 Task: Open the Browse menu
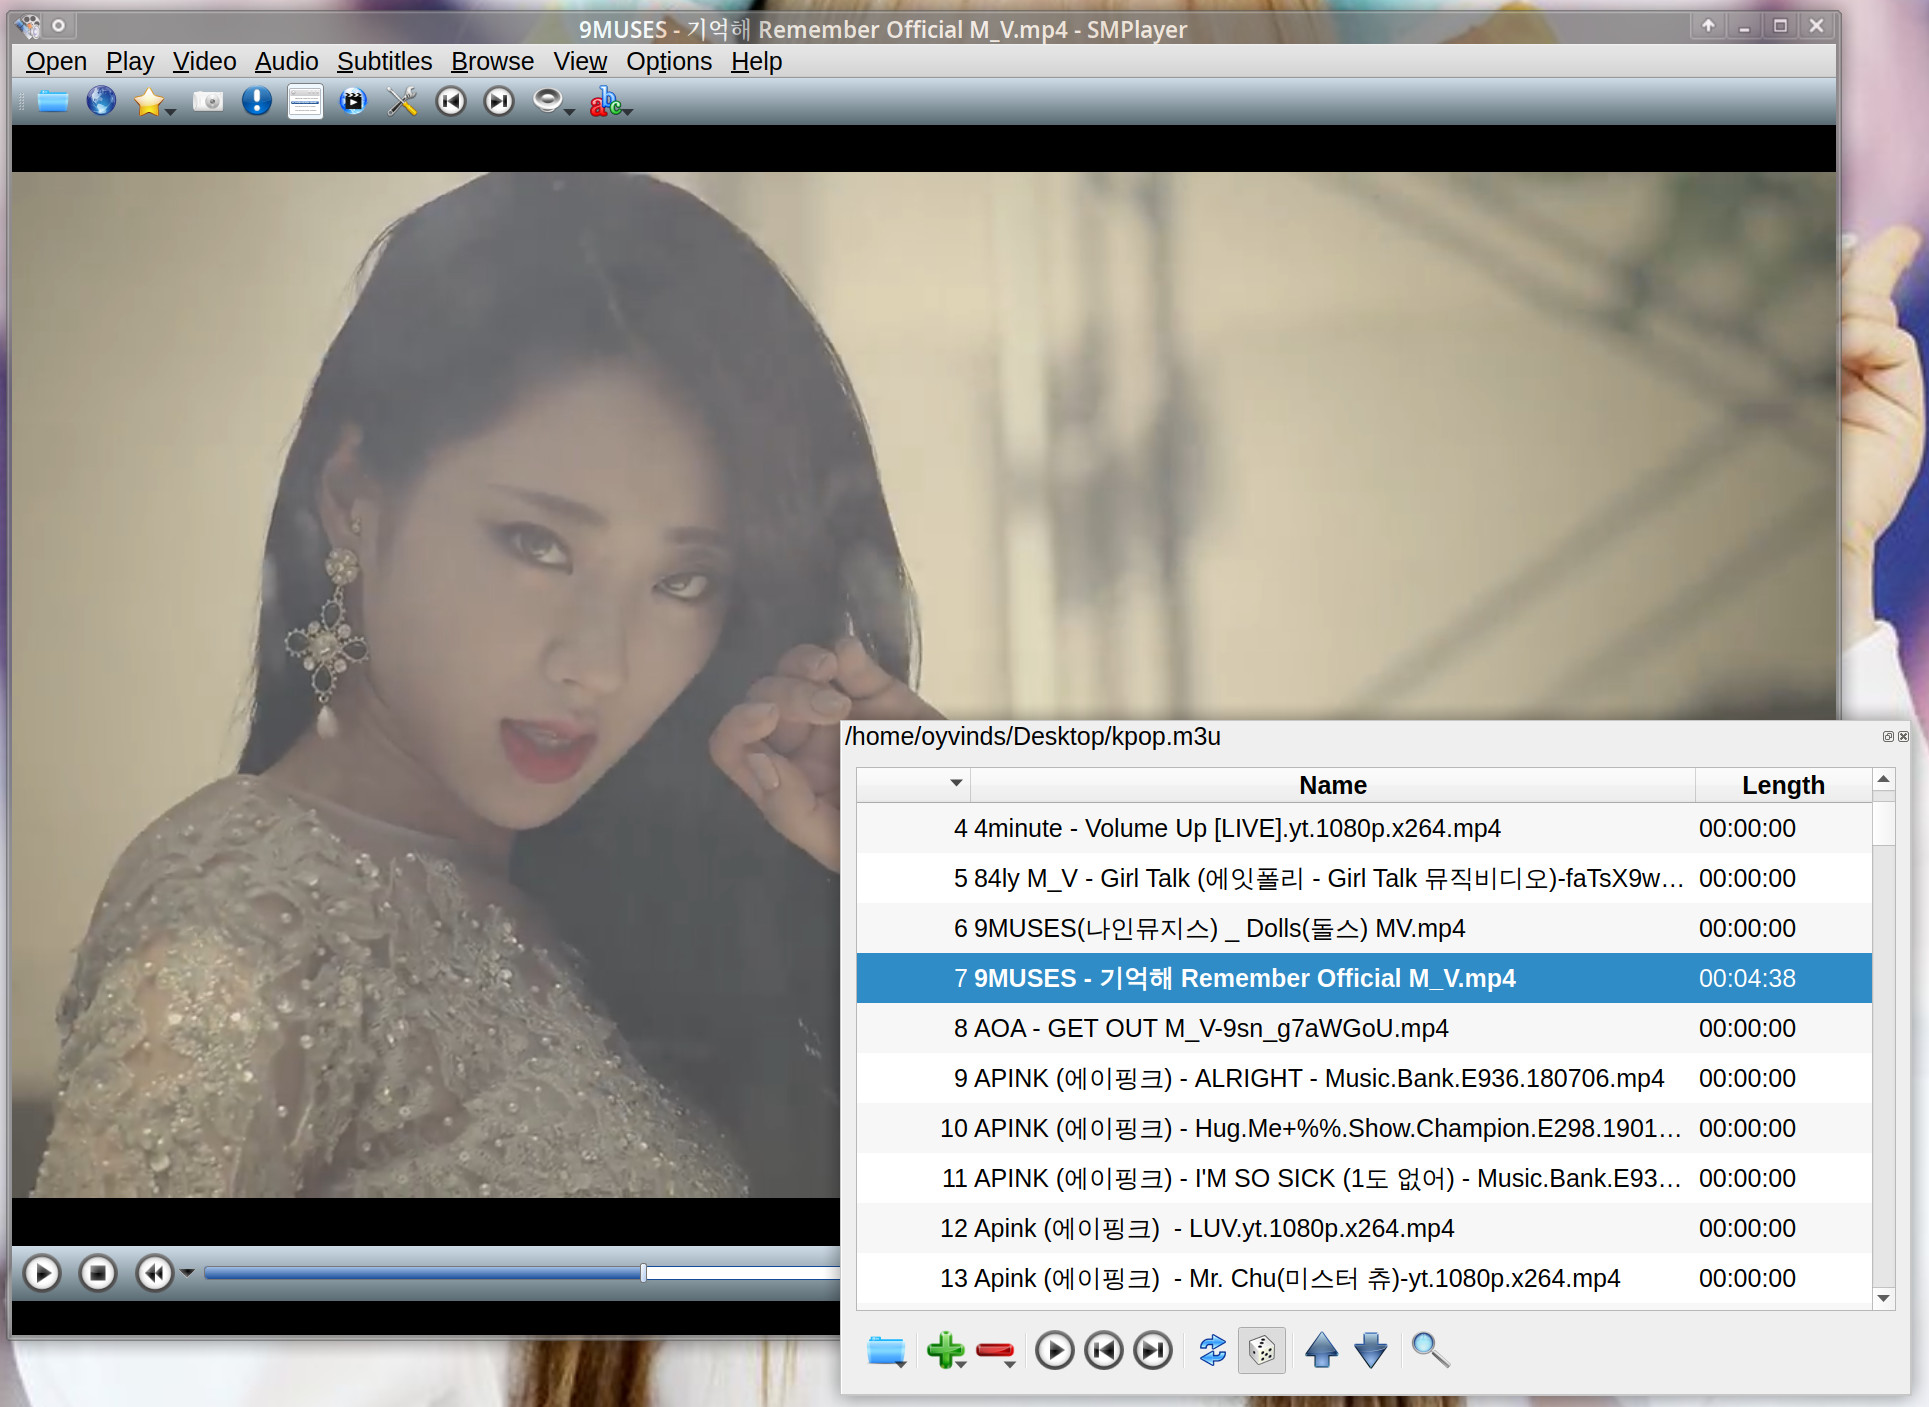pos(493,60)
